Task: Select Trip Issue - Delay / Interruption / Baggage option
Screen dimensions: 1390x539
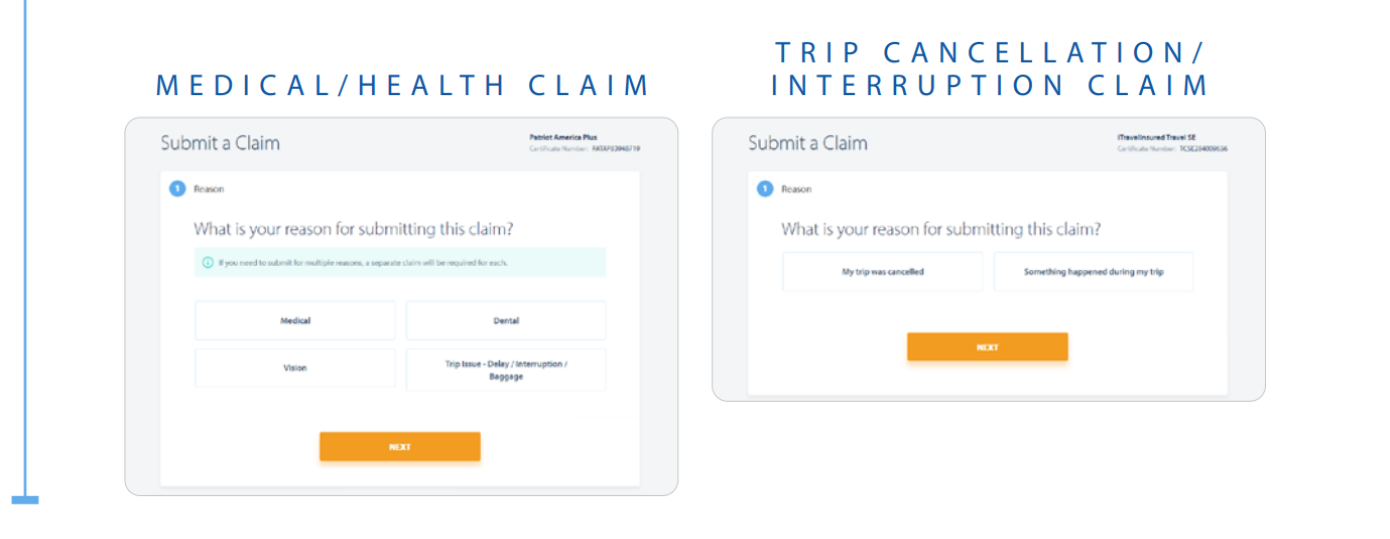Action: [x=506, y=369]
